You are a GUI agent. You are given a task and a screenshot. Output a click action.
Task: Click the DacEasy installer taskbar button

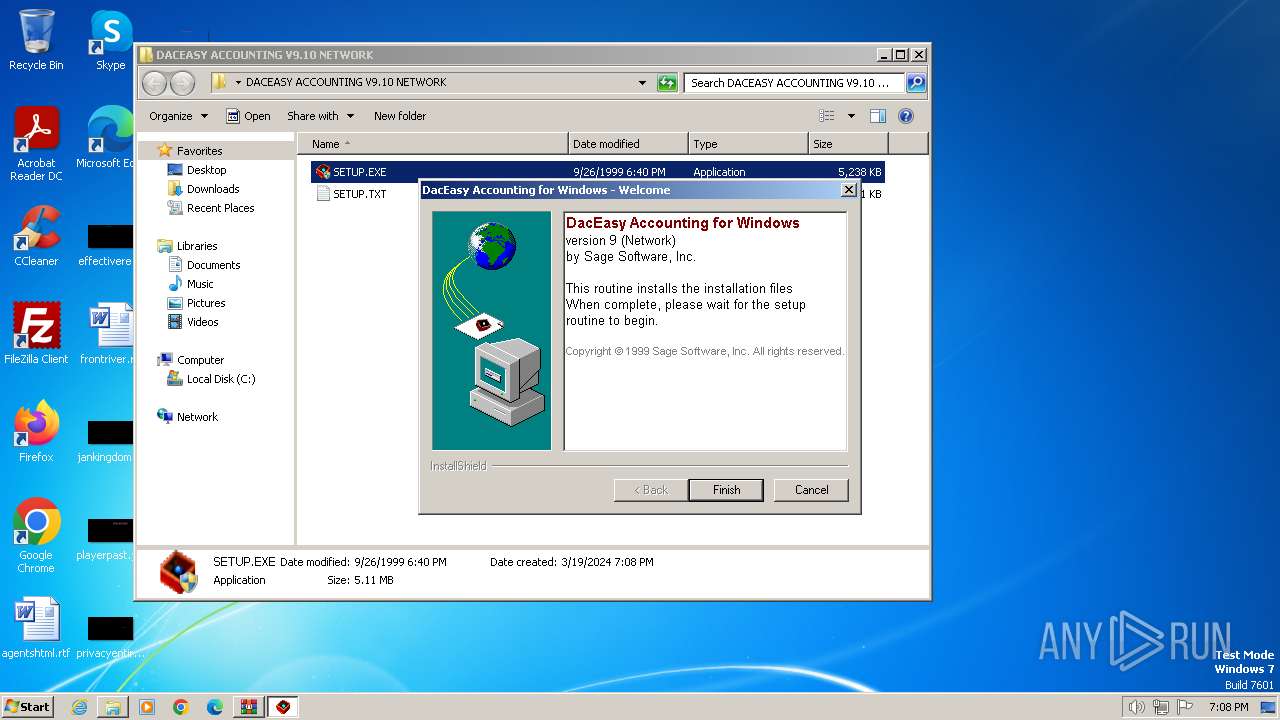coord(284,707)
